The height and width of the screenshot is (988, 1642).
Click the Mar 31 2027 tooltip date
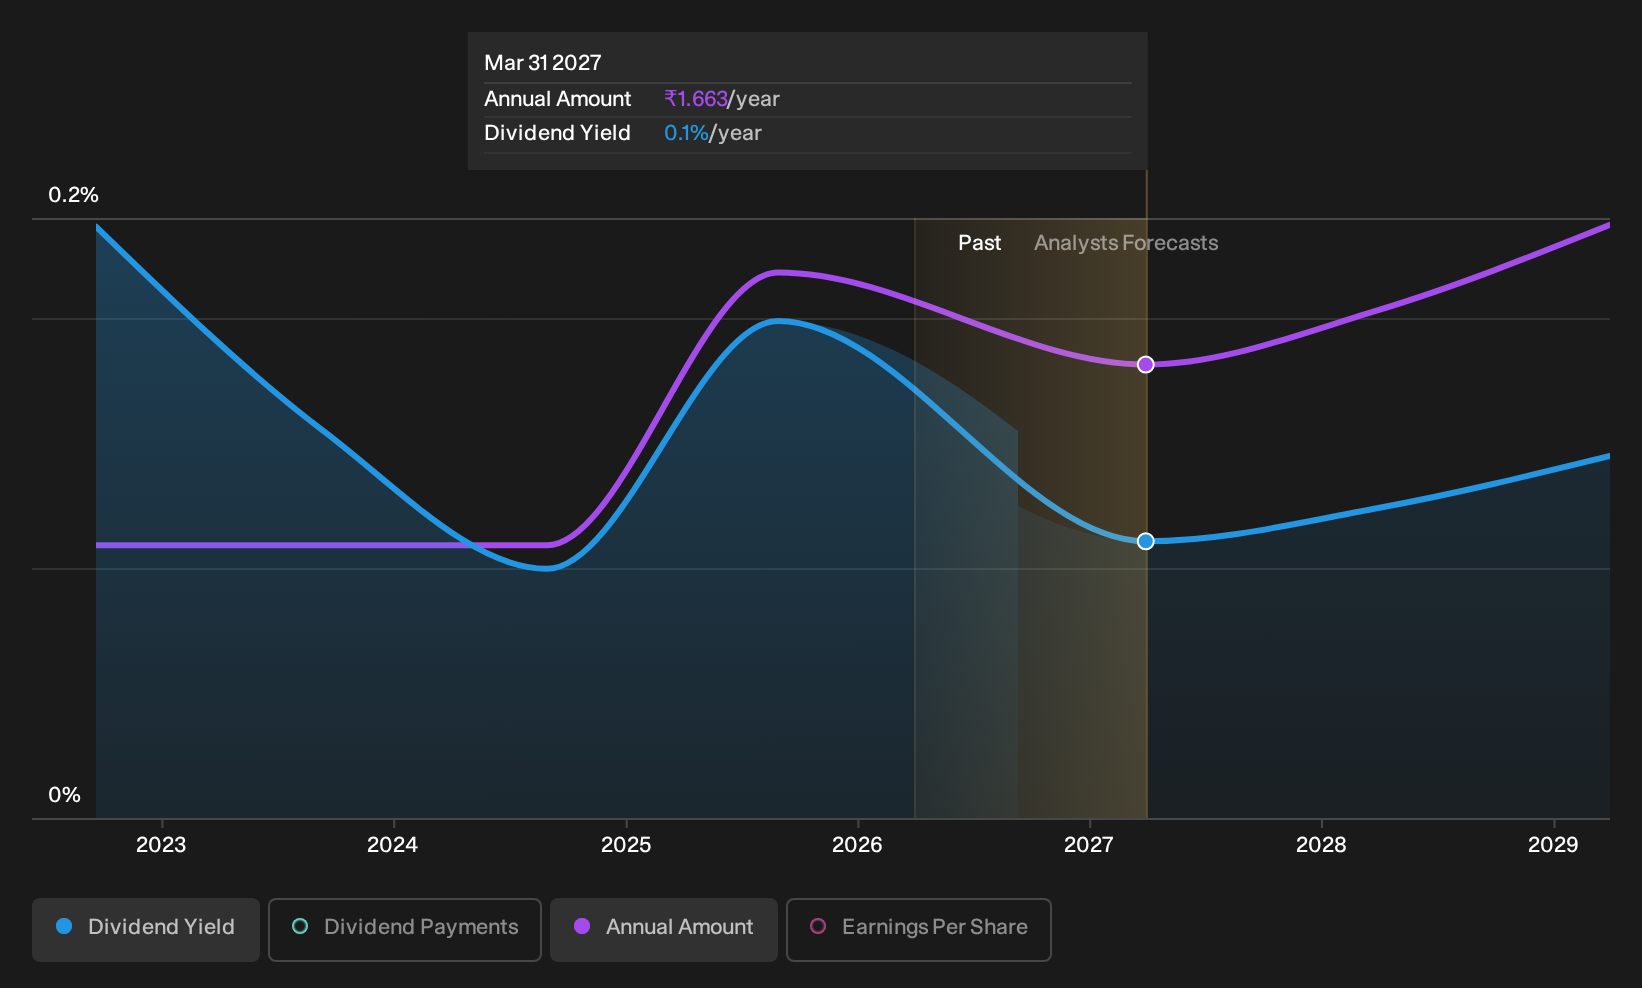click(543, 63)
